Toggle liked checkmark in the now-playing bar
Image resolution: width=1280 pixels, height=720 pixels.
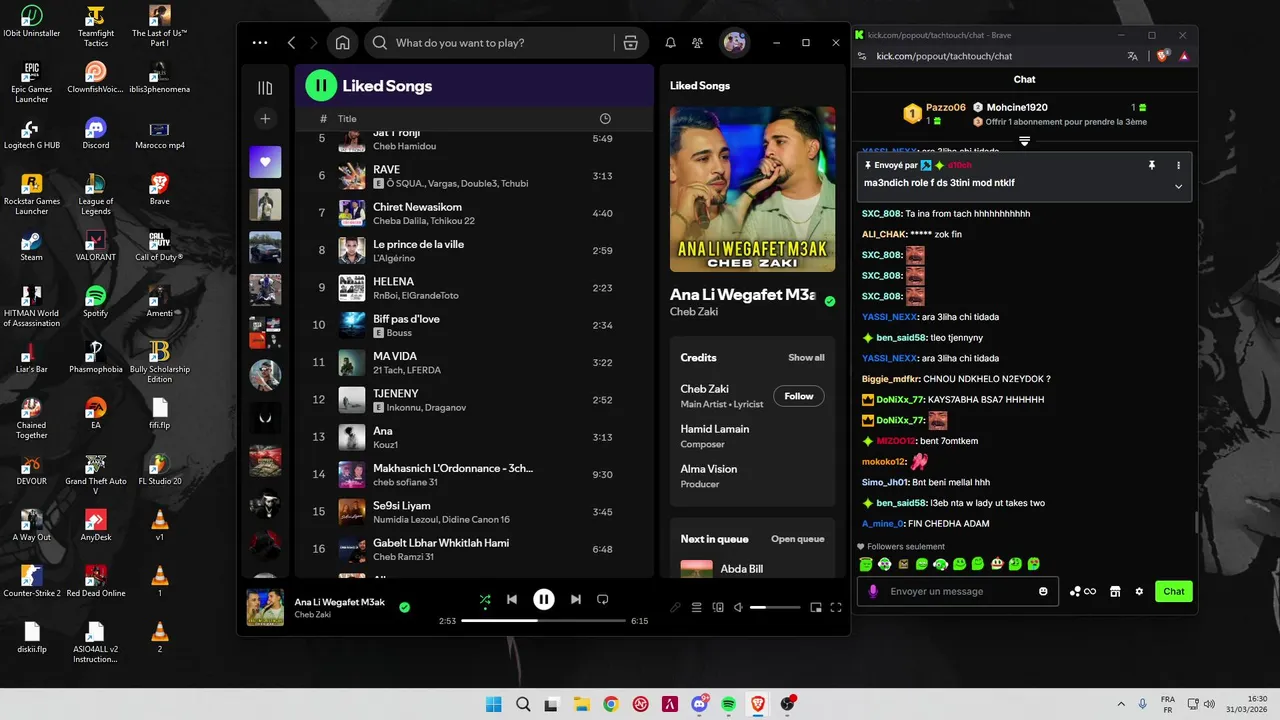pos(405,607)
